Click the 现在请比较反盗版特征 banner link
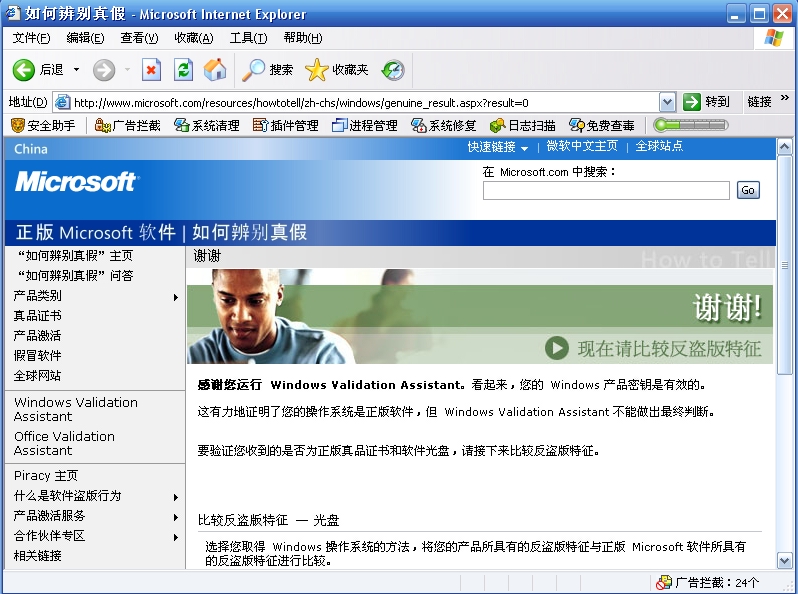 [669, 349]
